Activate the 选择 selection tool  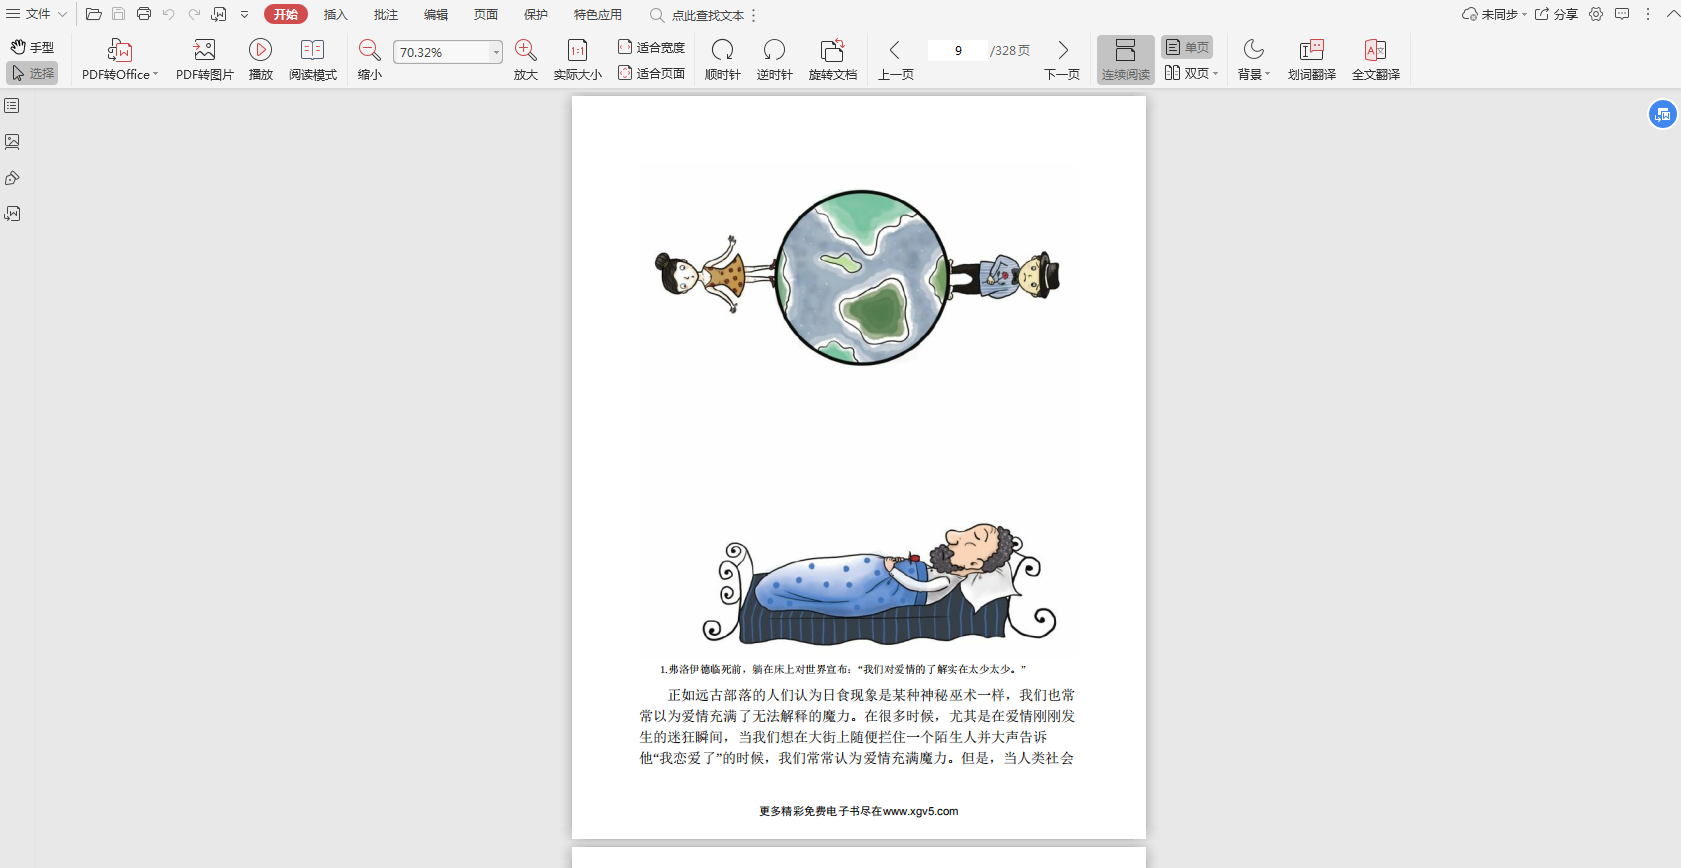click(x=32, y=73)
